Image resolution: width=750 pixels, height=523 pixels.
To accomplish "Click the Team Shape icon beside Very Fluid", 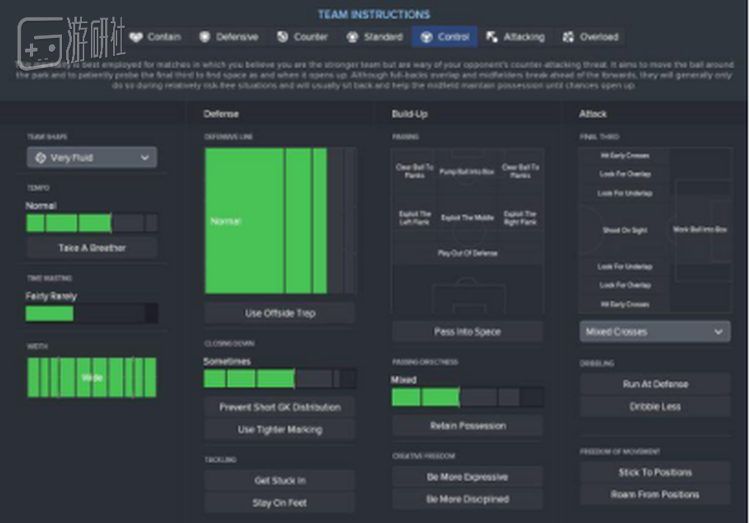I will click(x=40, y=158).
